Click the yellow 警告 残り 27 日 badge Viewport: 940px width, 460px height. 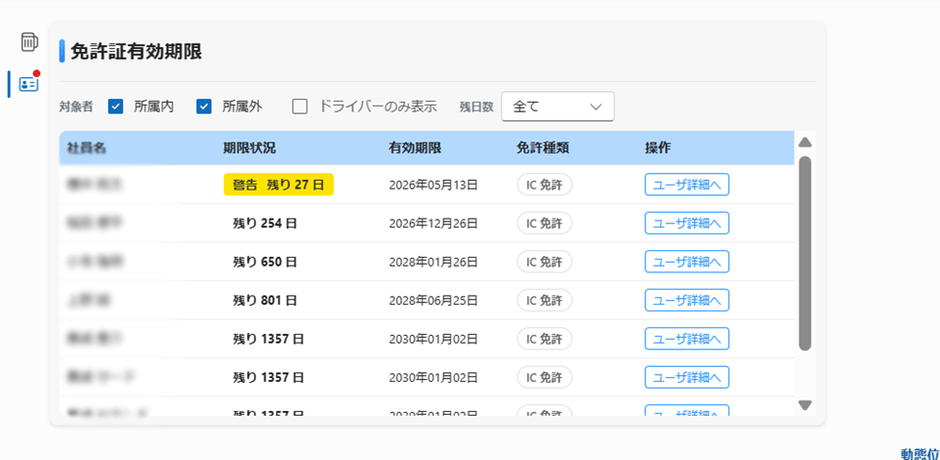pos(279,185)
